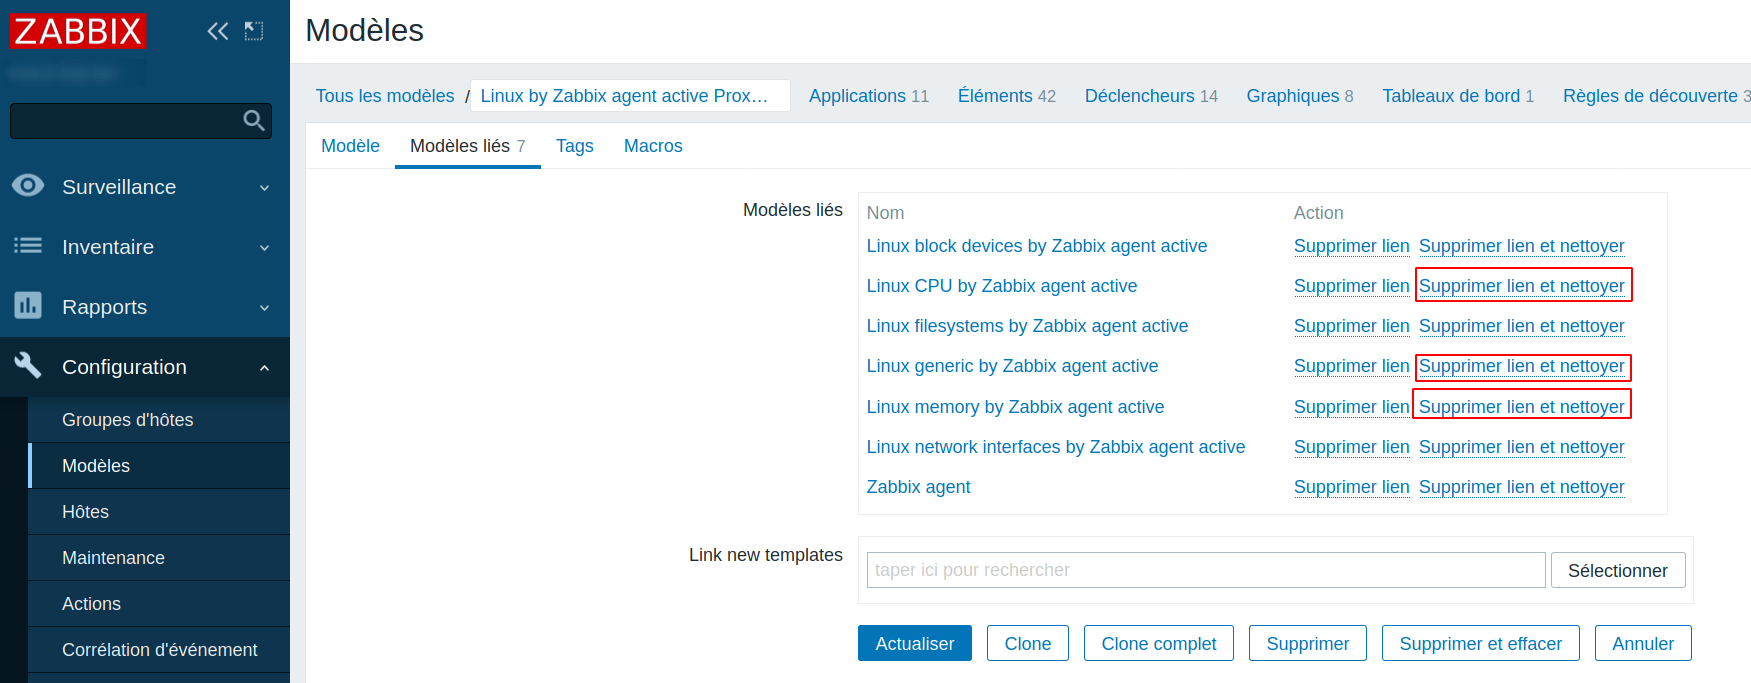Click the search magnifier icon
This screenshot has width=1751, height=683.
click(x=254, y=121)
